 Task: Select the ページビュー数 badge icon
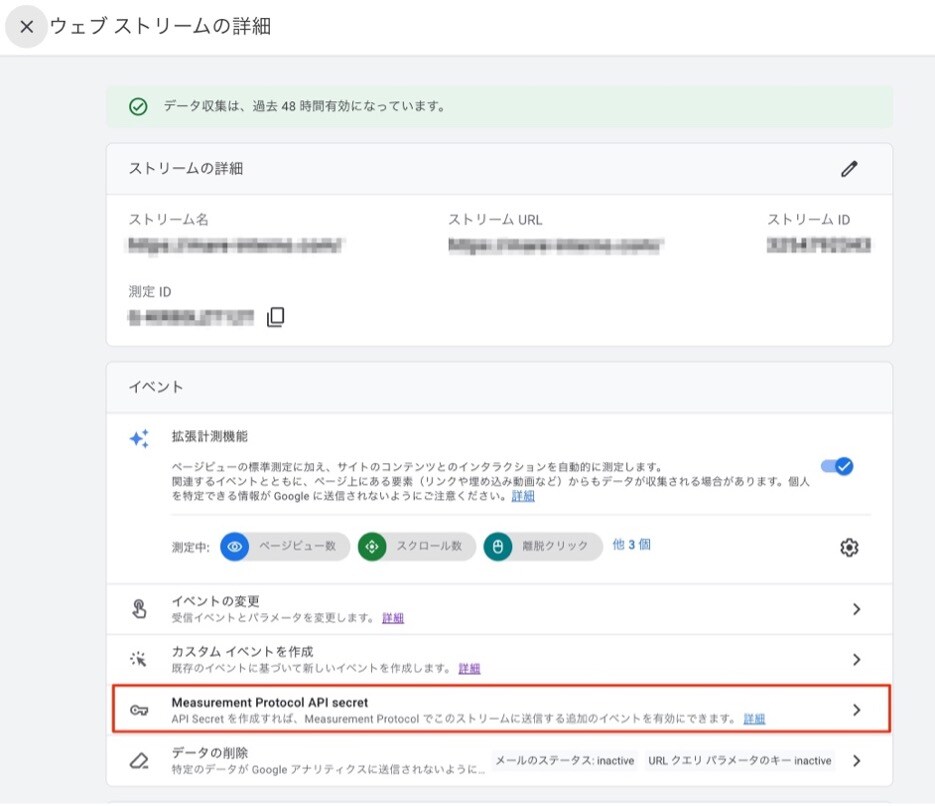click(233, 547)
